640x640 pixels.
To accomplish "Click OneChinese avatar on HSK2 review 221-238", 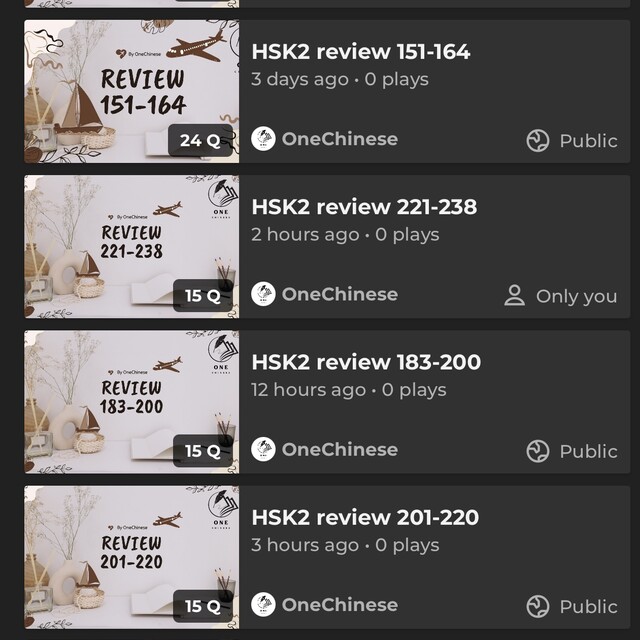I will 263,294.
